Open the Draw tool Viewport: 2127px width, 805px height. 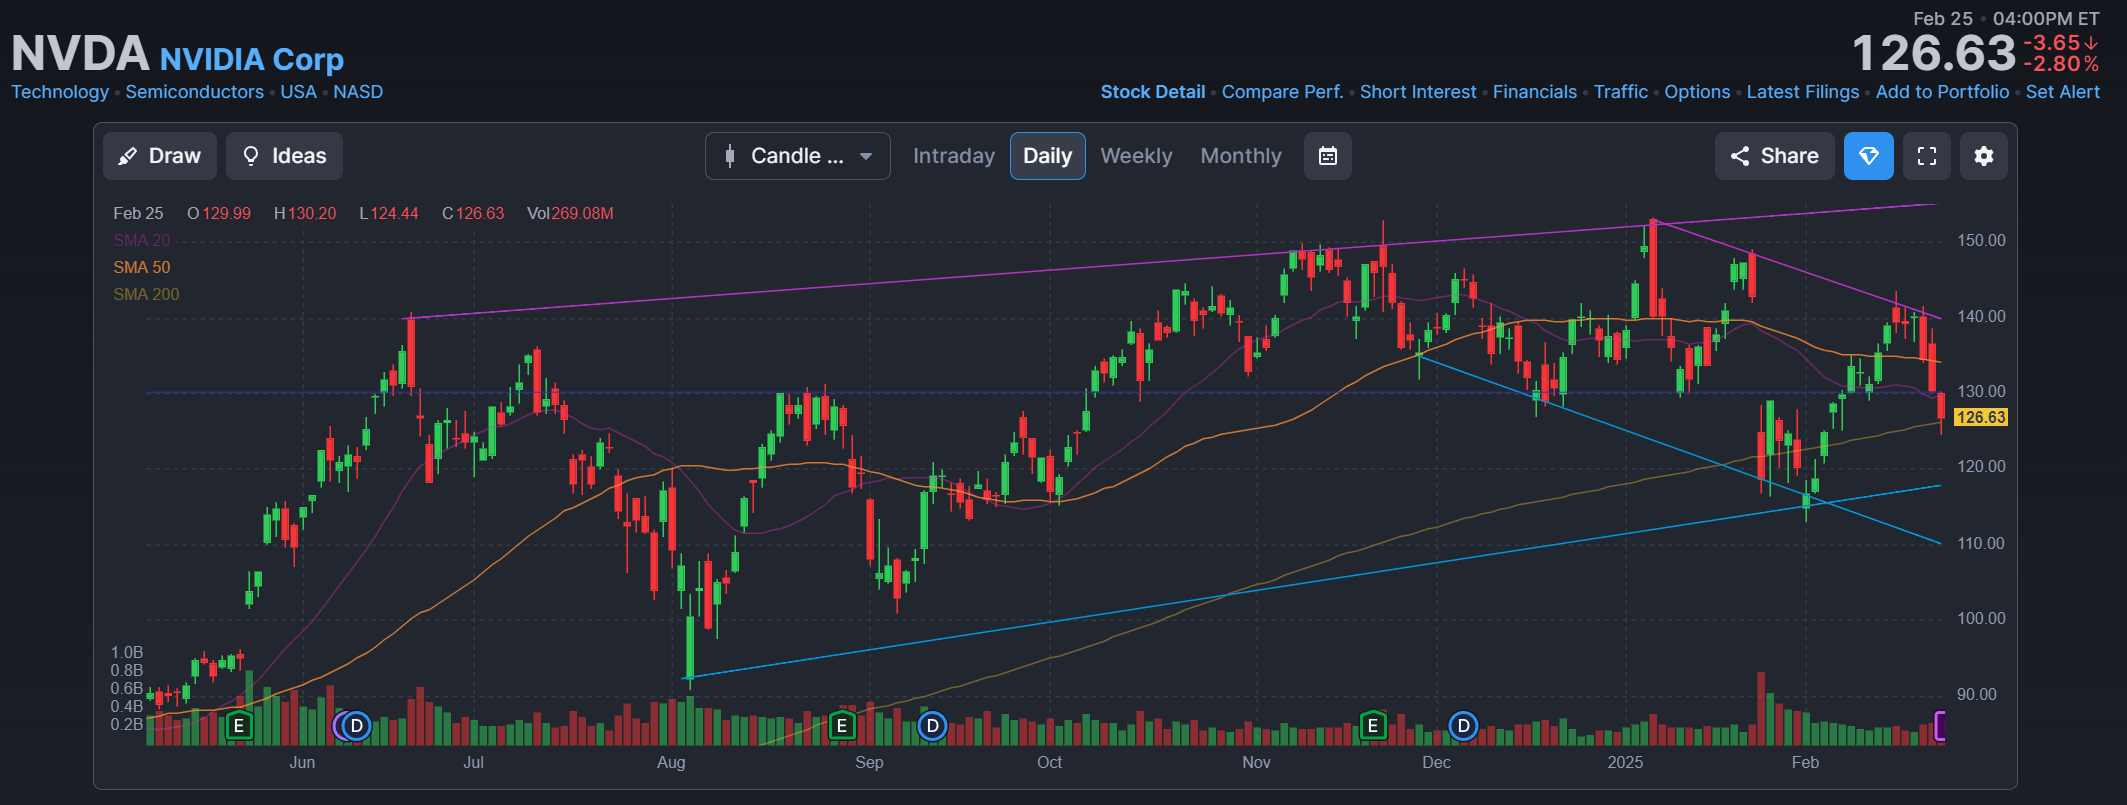[x=160, y=156]
